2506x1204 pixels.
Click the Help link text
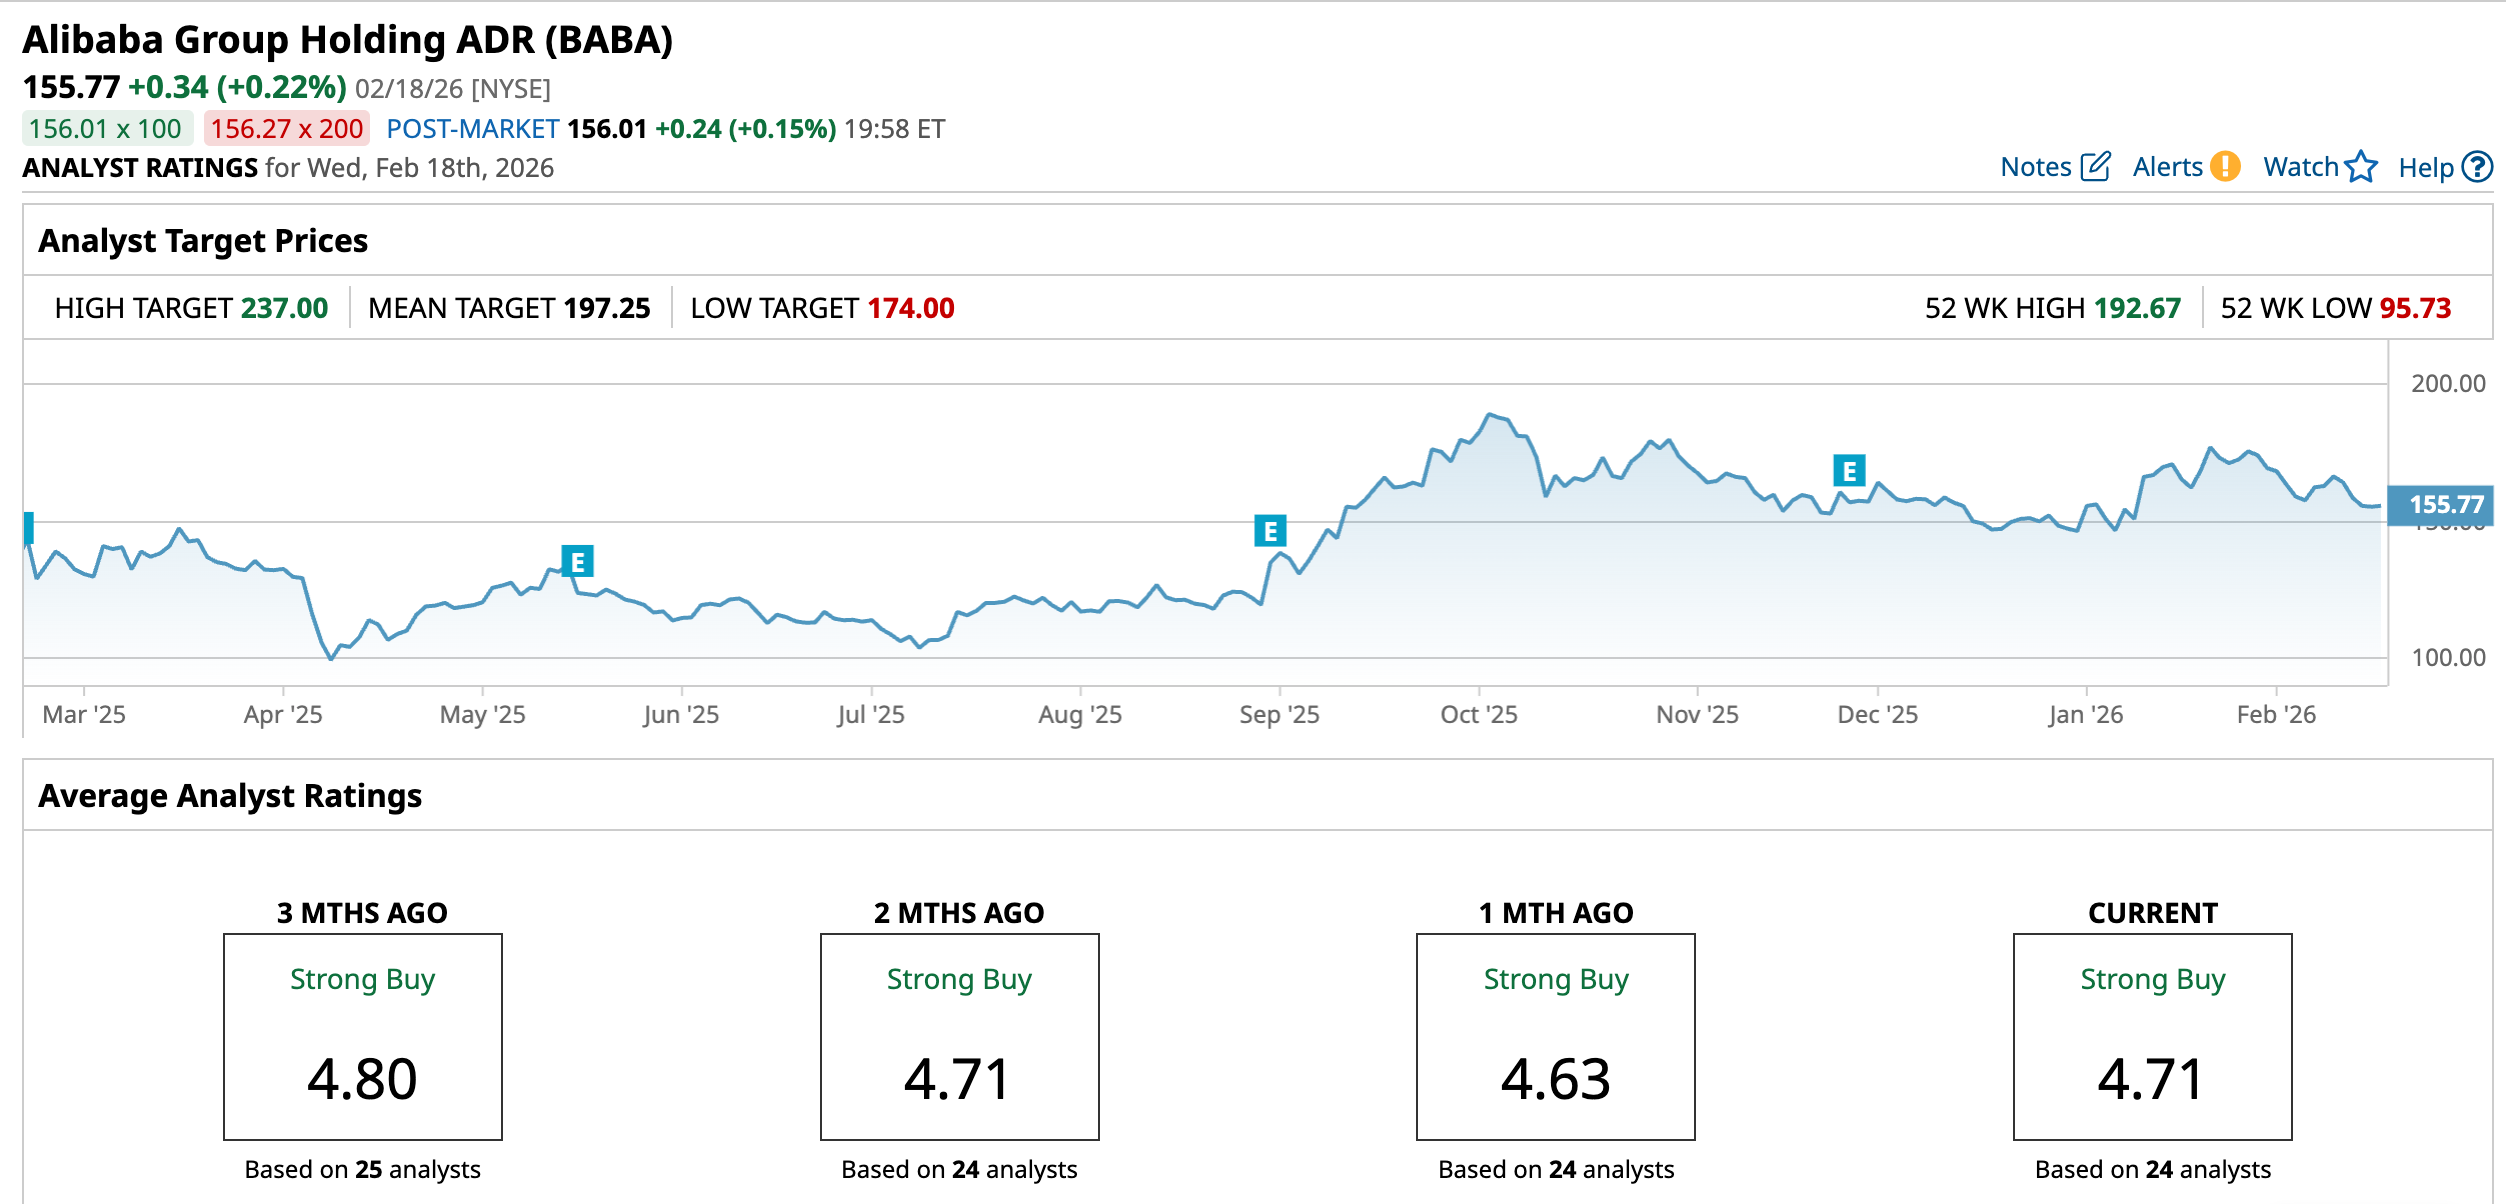click(x=2425, y=168)
